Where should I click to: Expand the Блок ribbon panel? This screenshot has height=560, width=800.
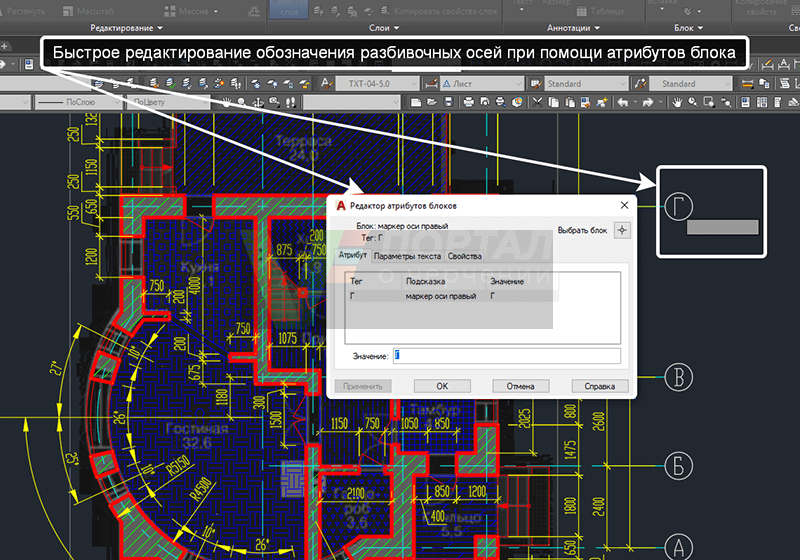pos(688,28)
